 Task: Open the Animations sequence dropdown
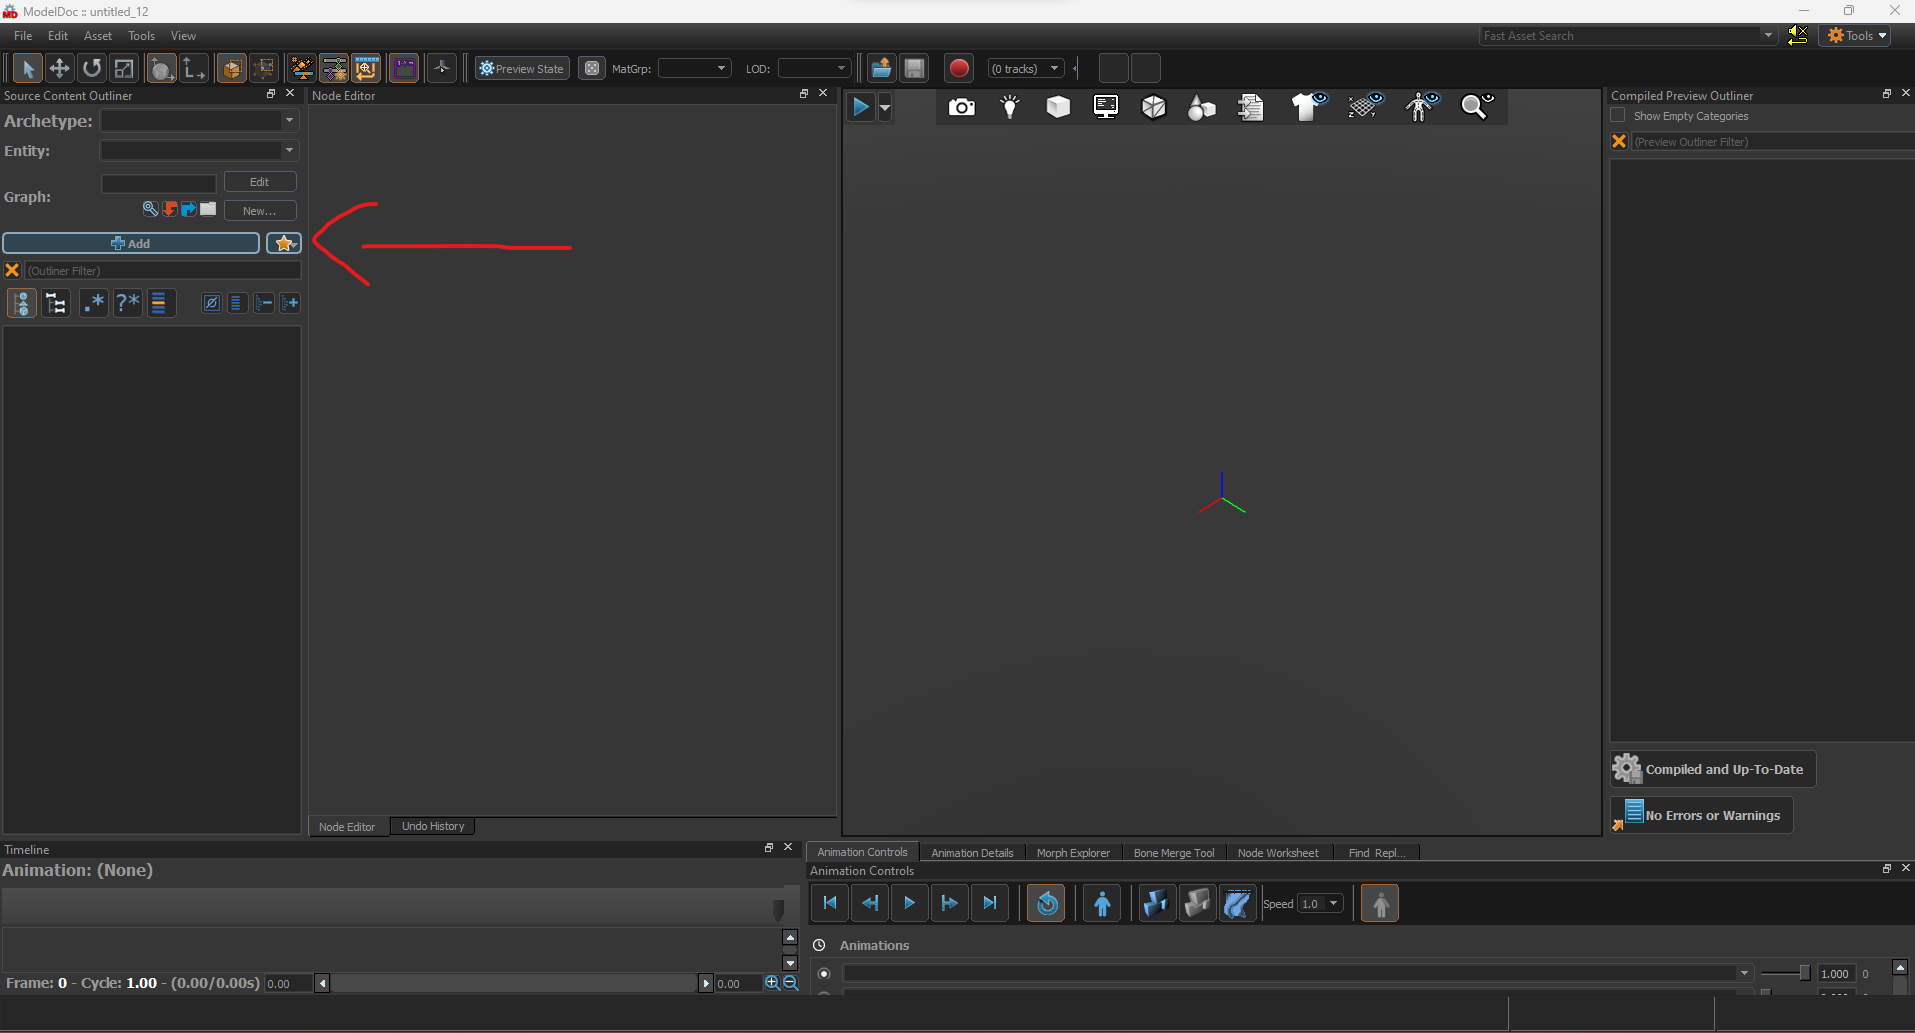click(x=1298, y=973)
